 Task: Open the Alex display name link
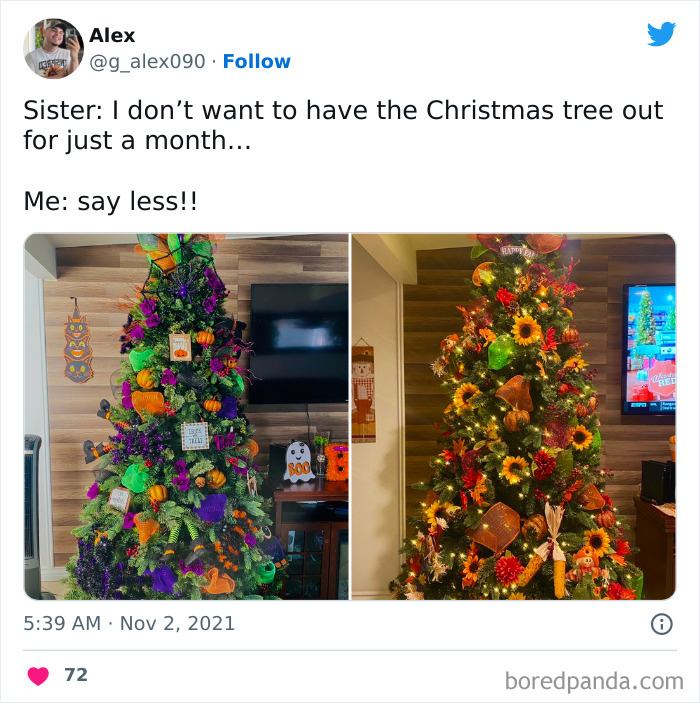point(112,35)
